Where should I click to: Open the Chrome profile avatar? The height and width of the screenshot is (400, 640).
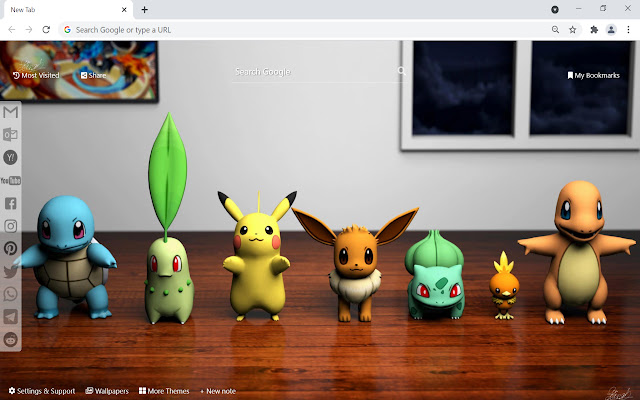[x=611, y=29]
